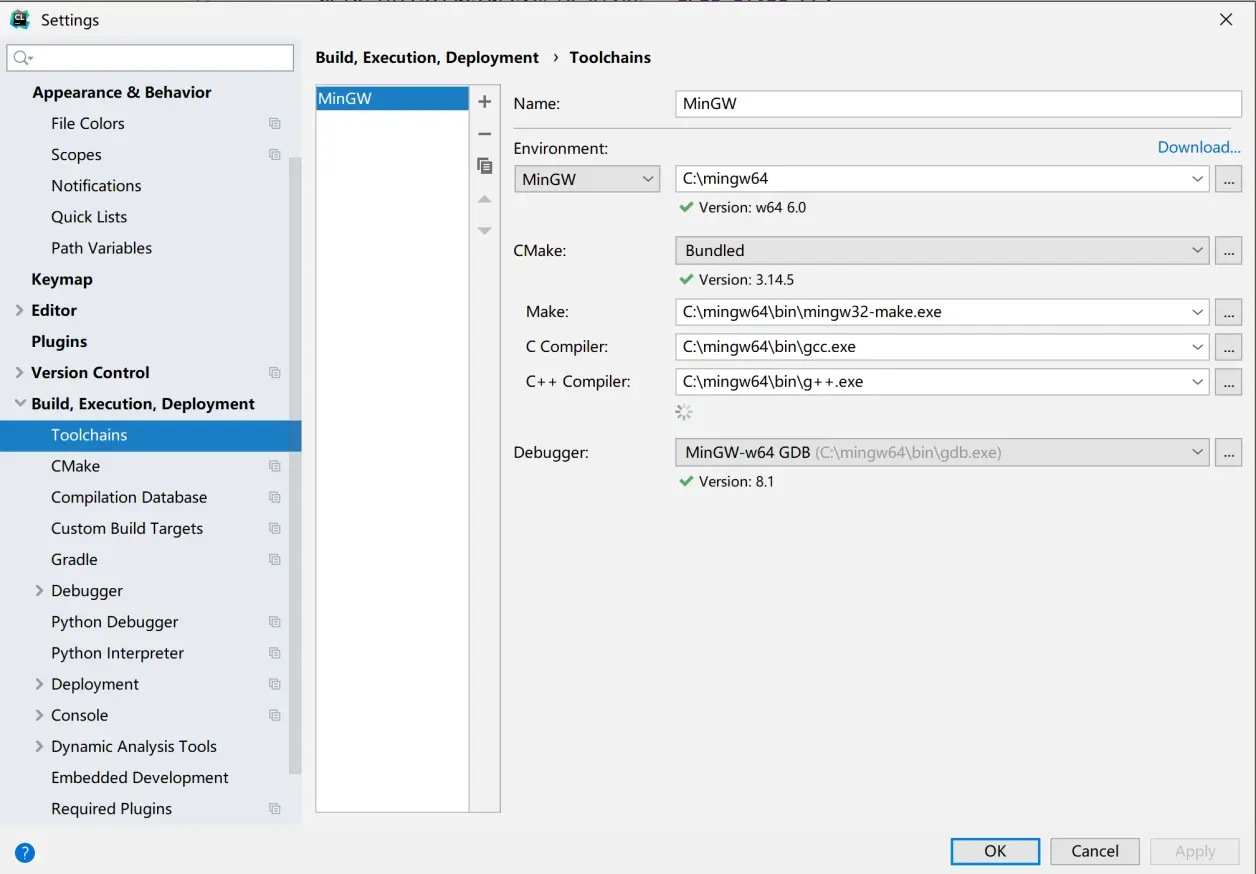Move toolchain down arrow icon
Viewport: 1256px width, 874px height.
click(x=485, y=231)
